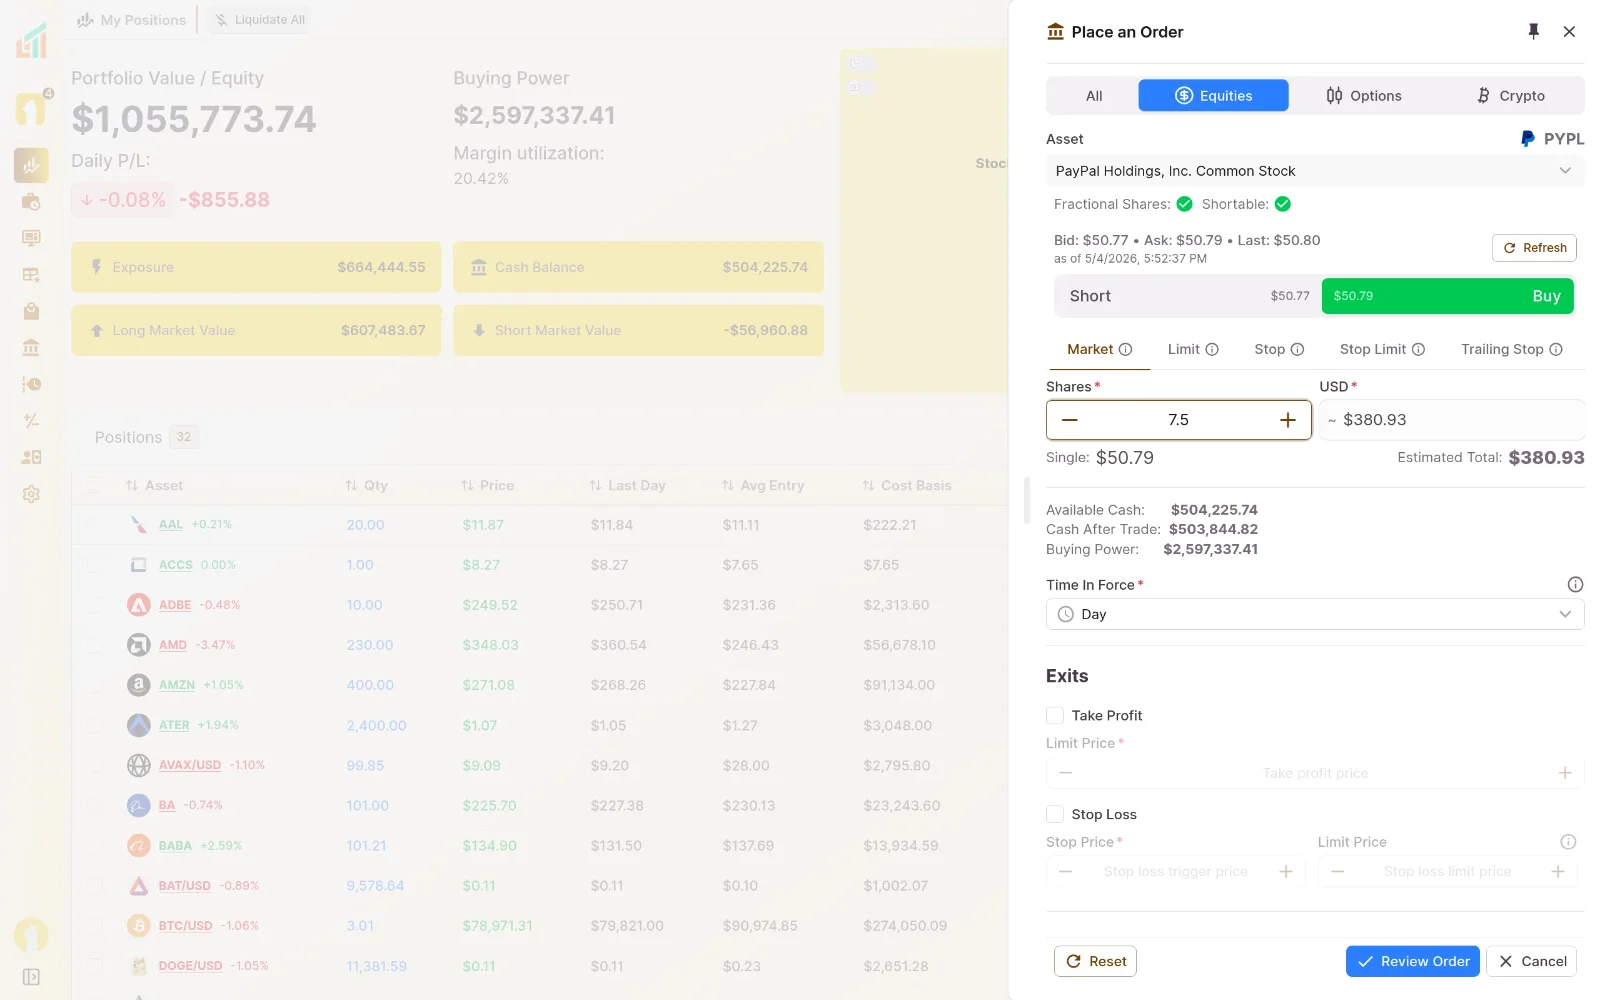Click the take profit price field
The width and height of the screenshot is (1600, 1000).
click(x=1315, y=773)
